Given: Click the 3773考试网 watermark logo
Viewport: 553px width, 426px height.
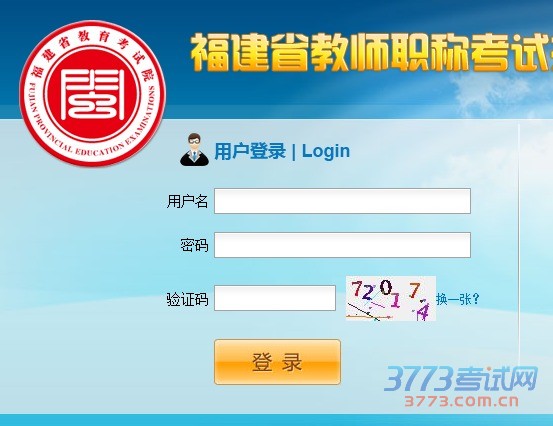Looking at the screenshot, I should [461, 379].
